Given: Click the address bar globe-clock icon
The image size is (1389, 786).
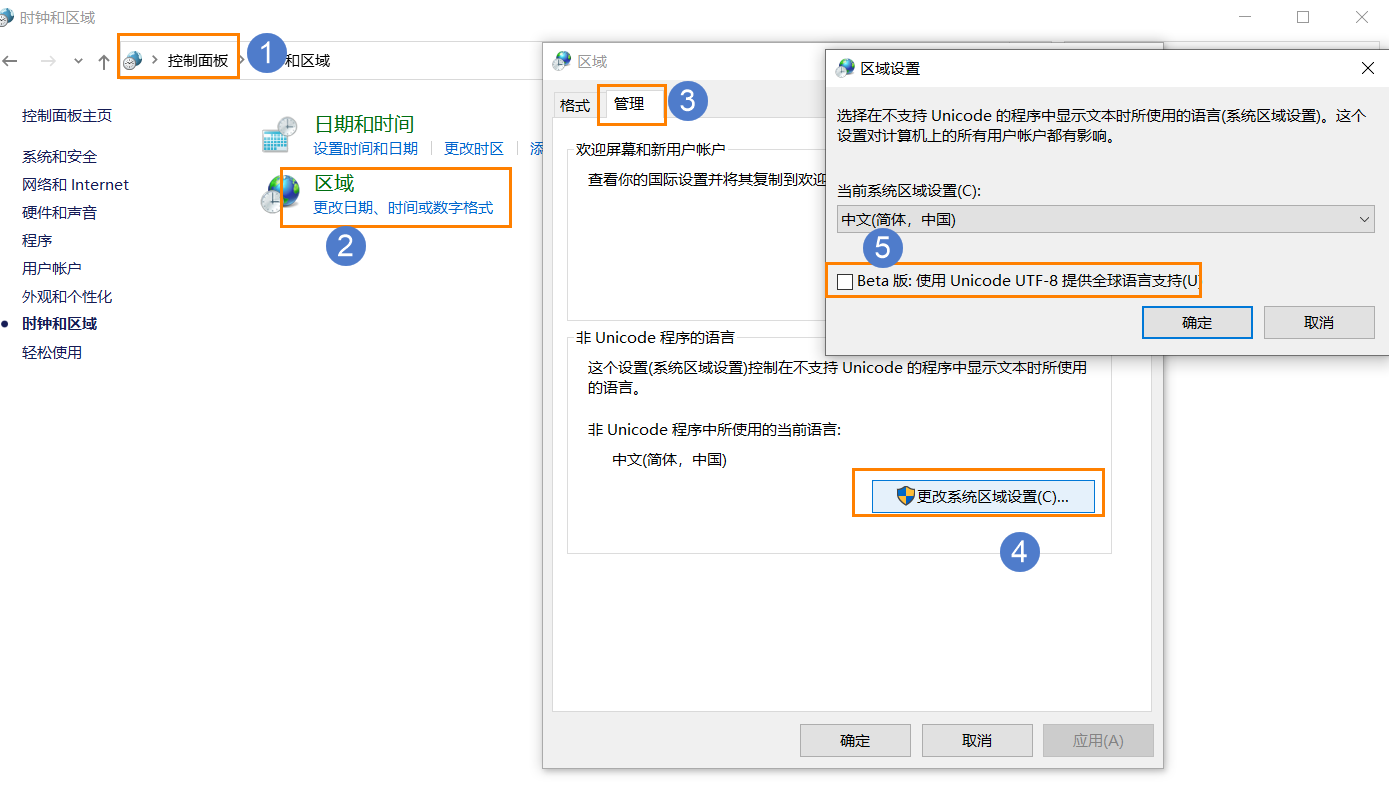Looking at the screenshot, I should (132, 61).
